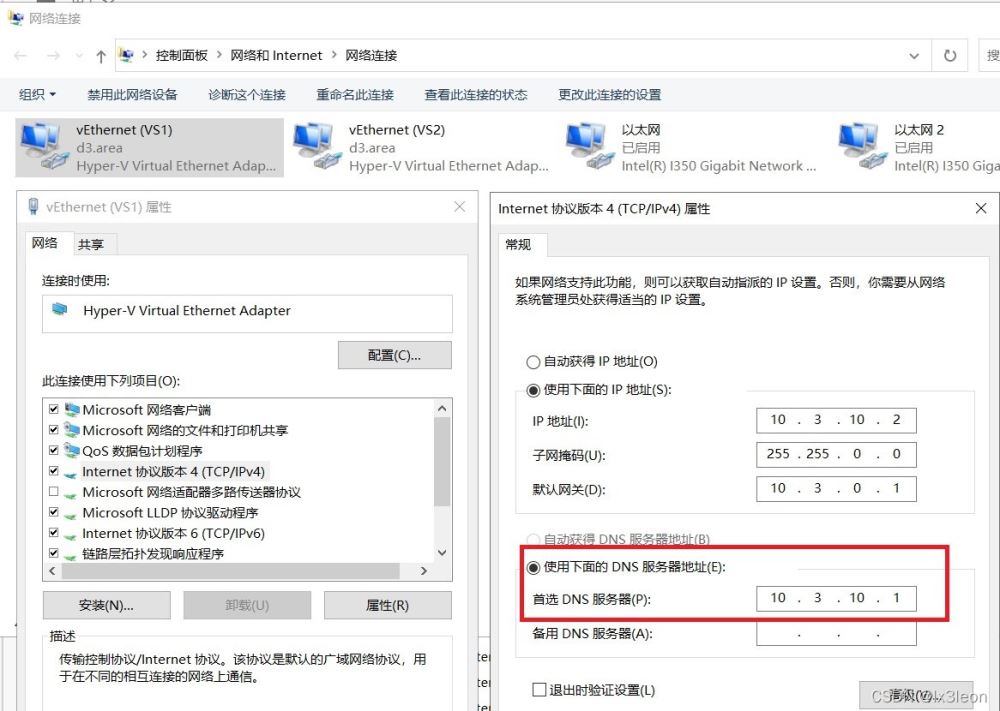
Task: Click 查看此连接的状态 in the toolbar
Action: (x=476, y=95)
